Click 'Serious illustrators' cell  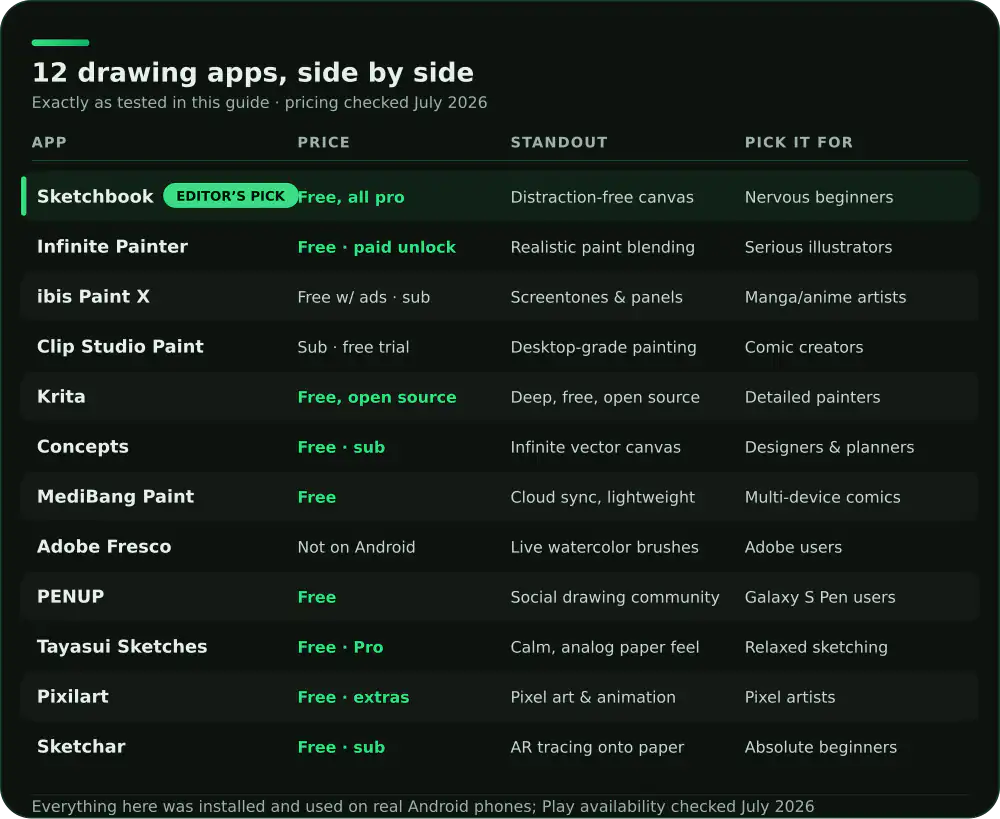[x=818, y=247]
